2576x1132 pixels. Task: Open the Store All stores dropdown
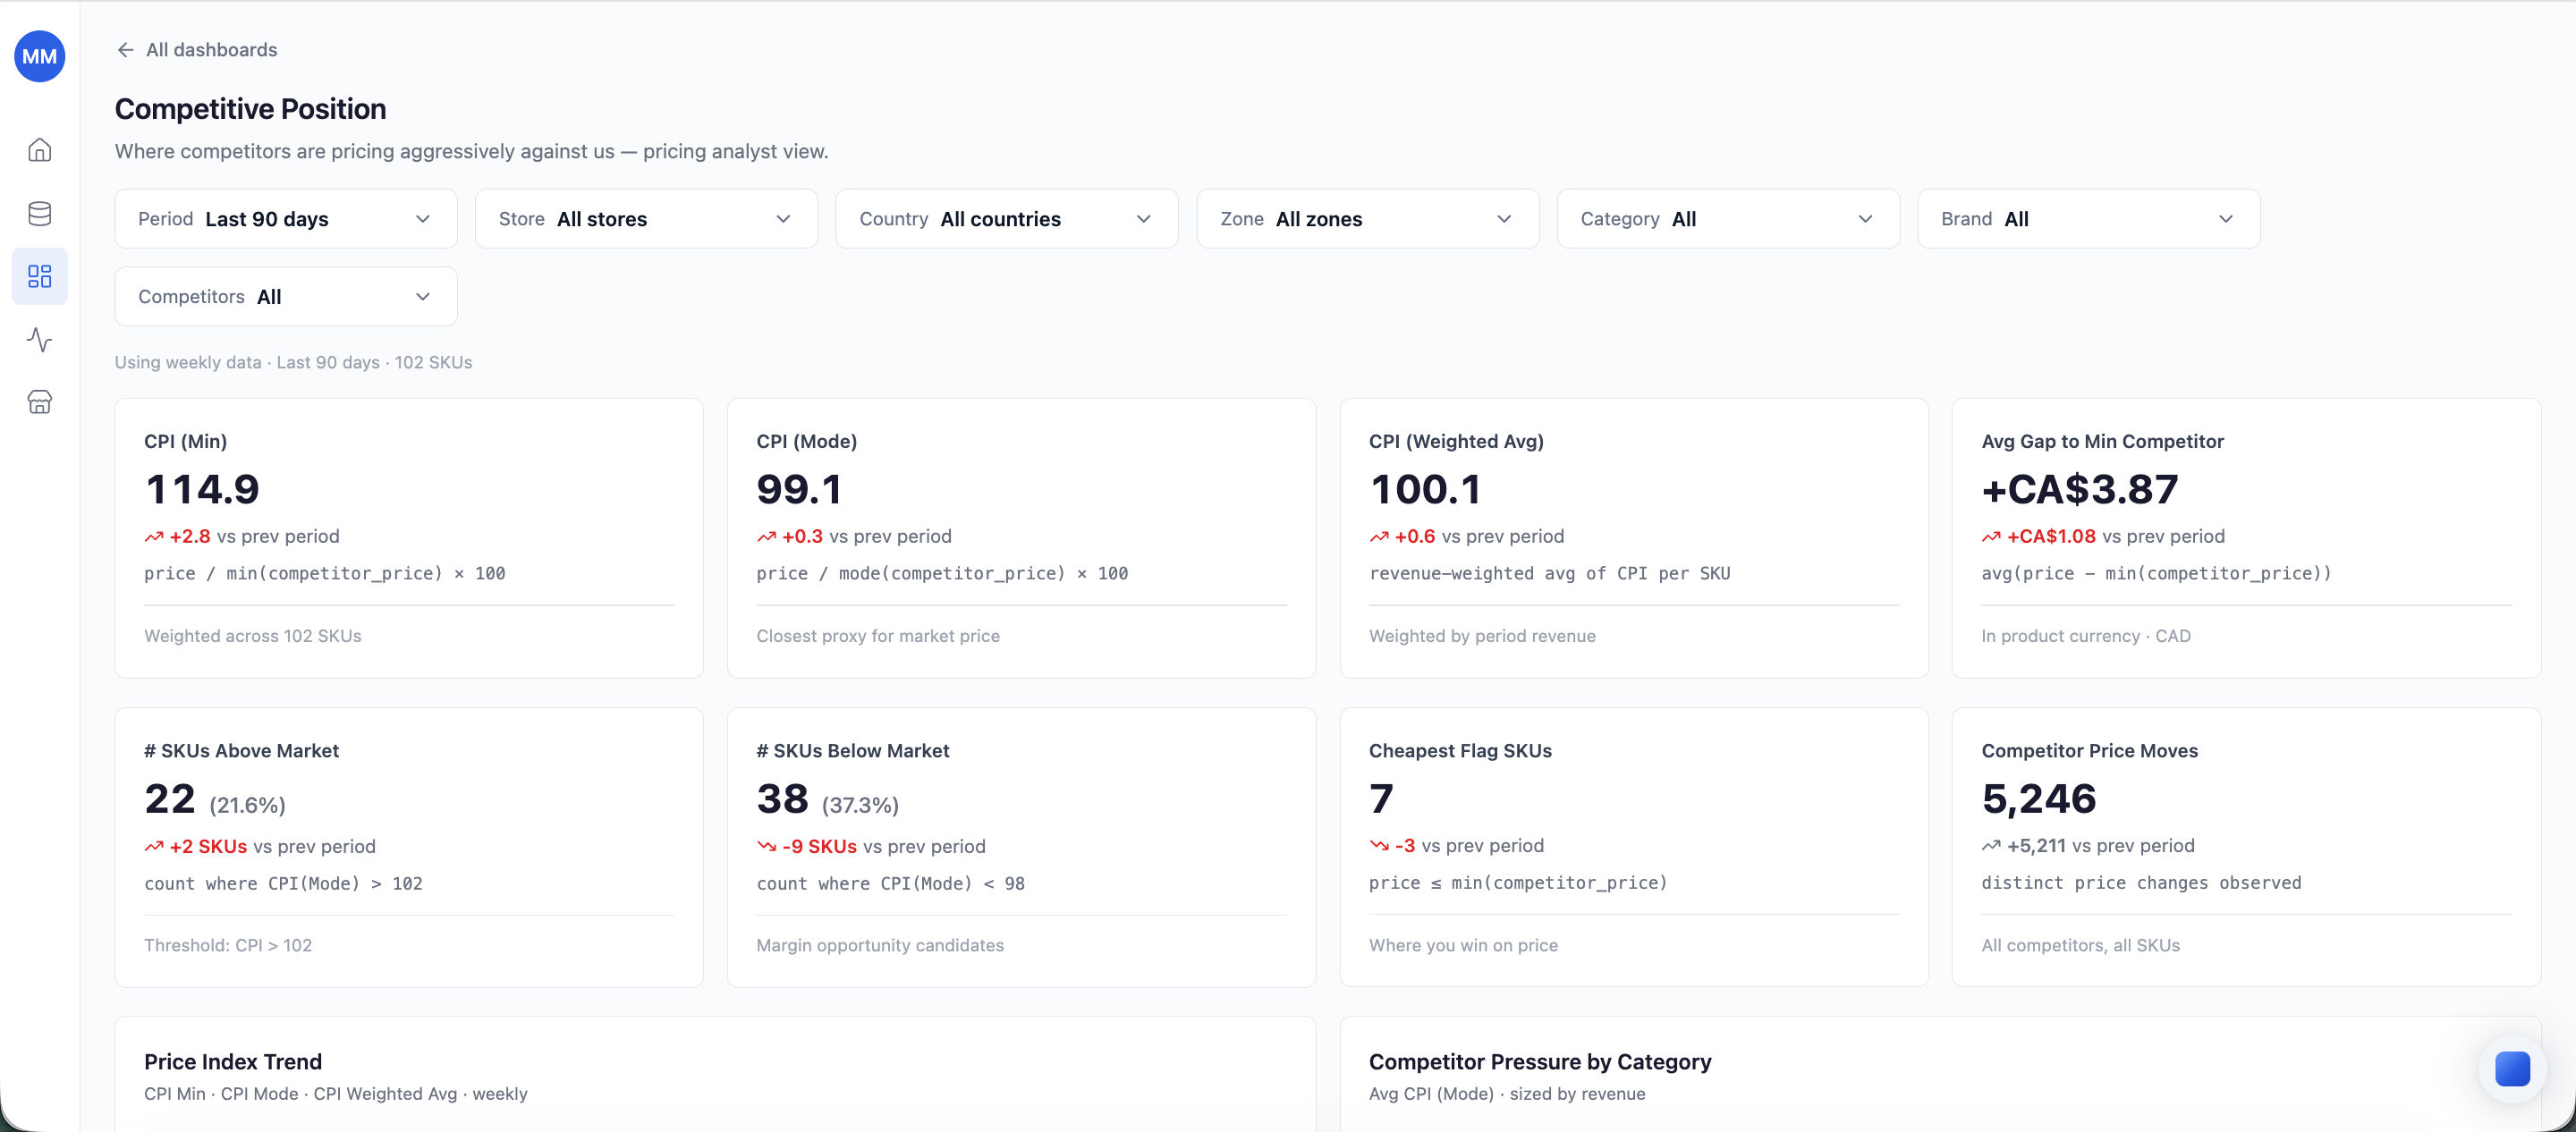point(646,219)
